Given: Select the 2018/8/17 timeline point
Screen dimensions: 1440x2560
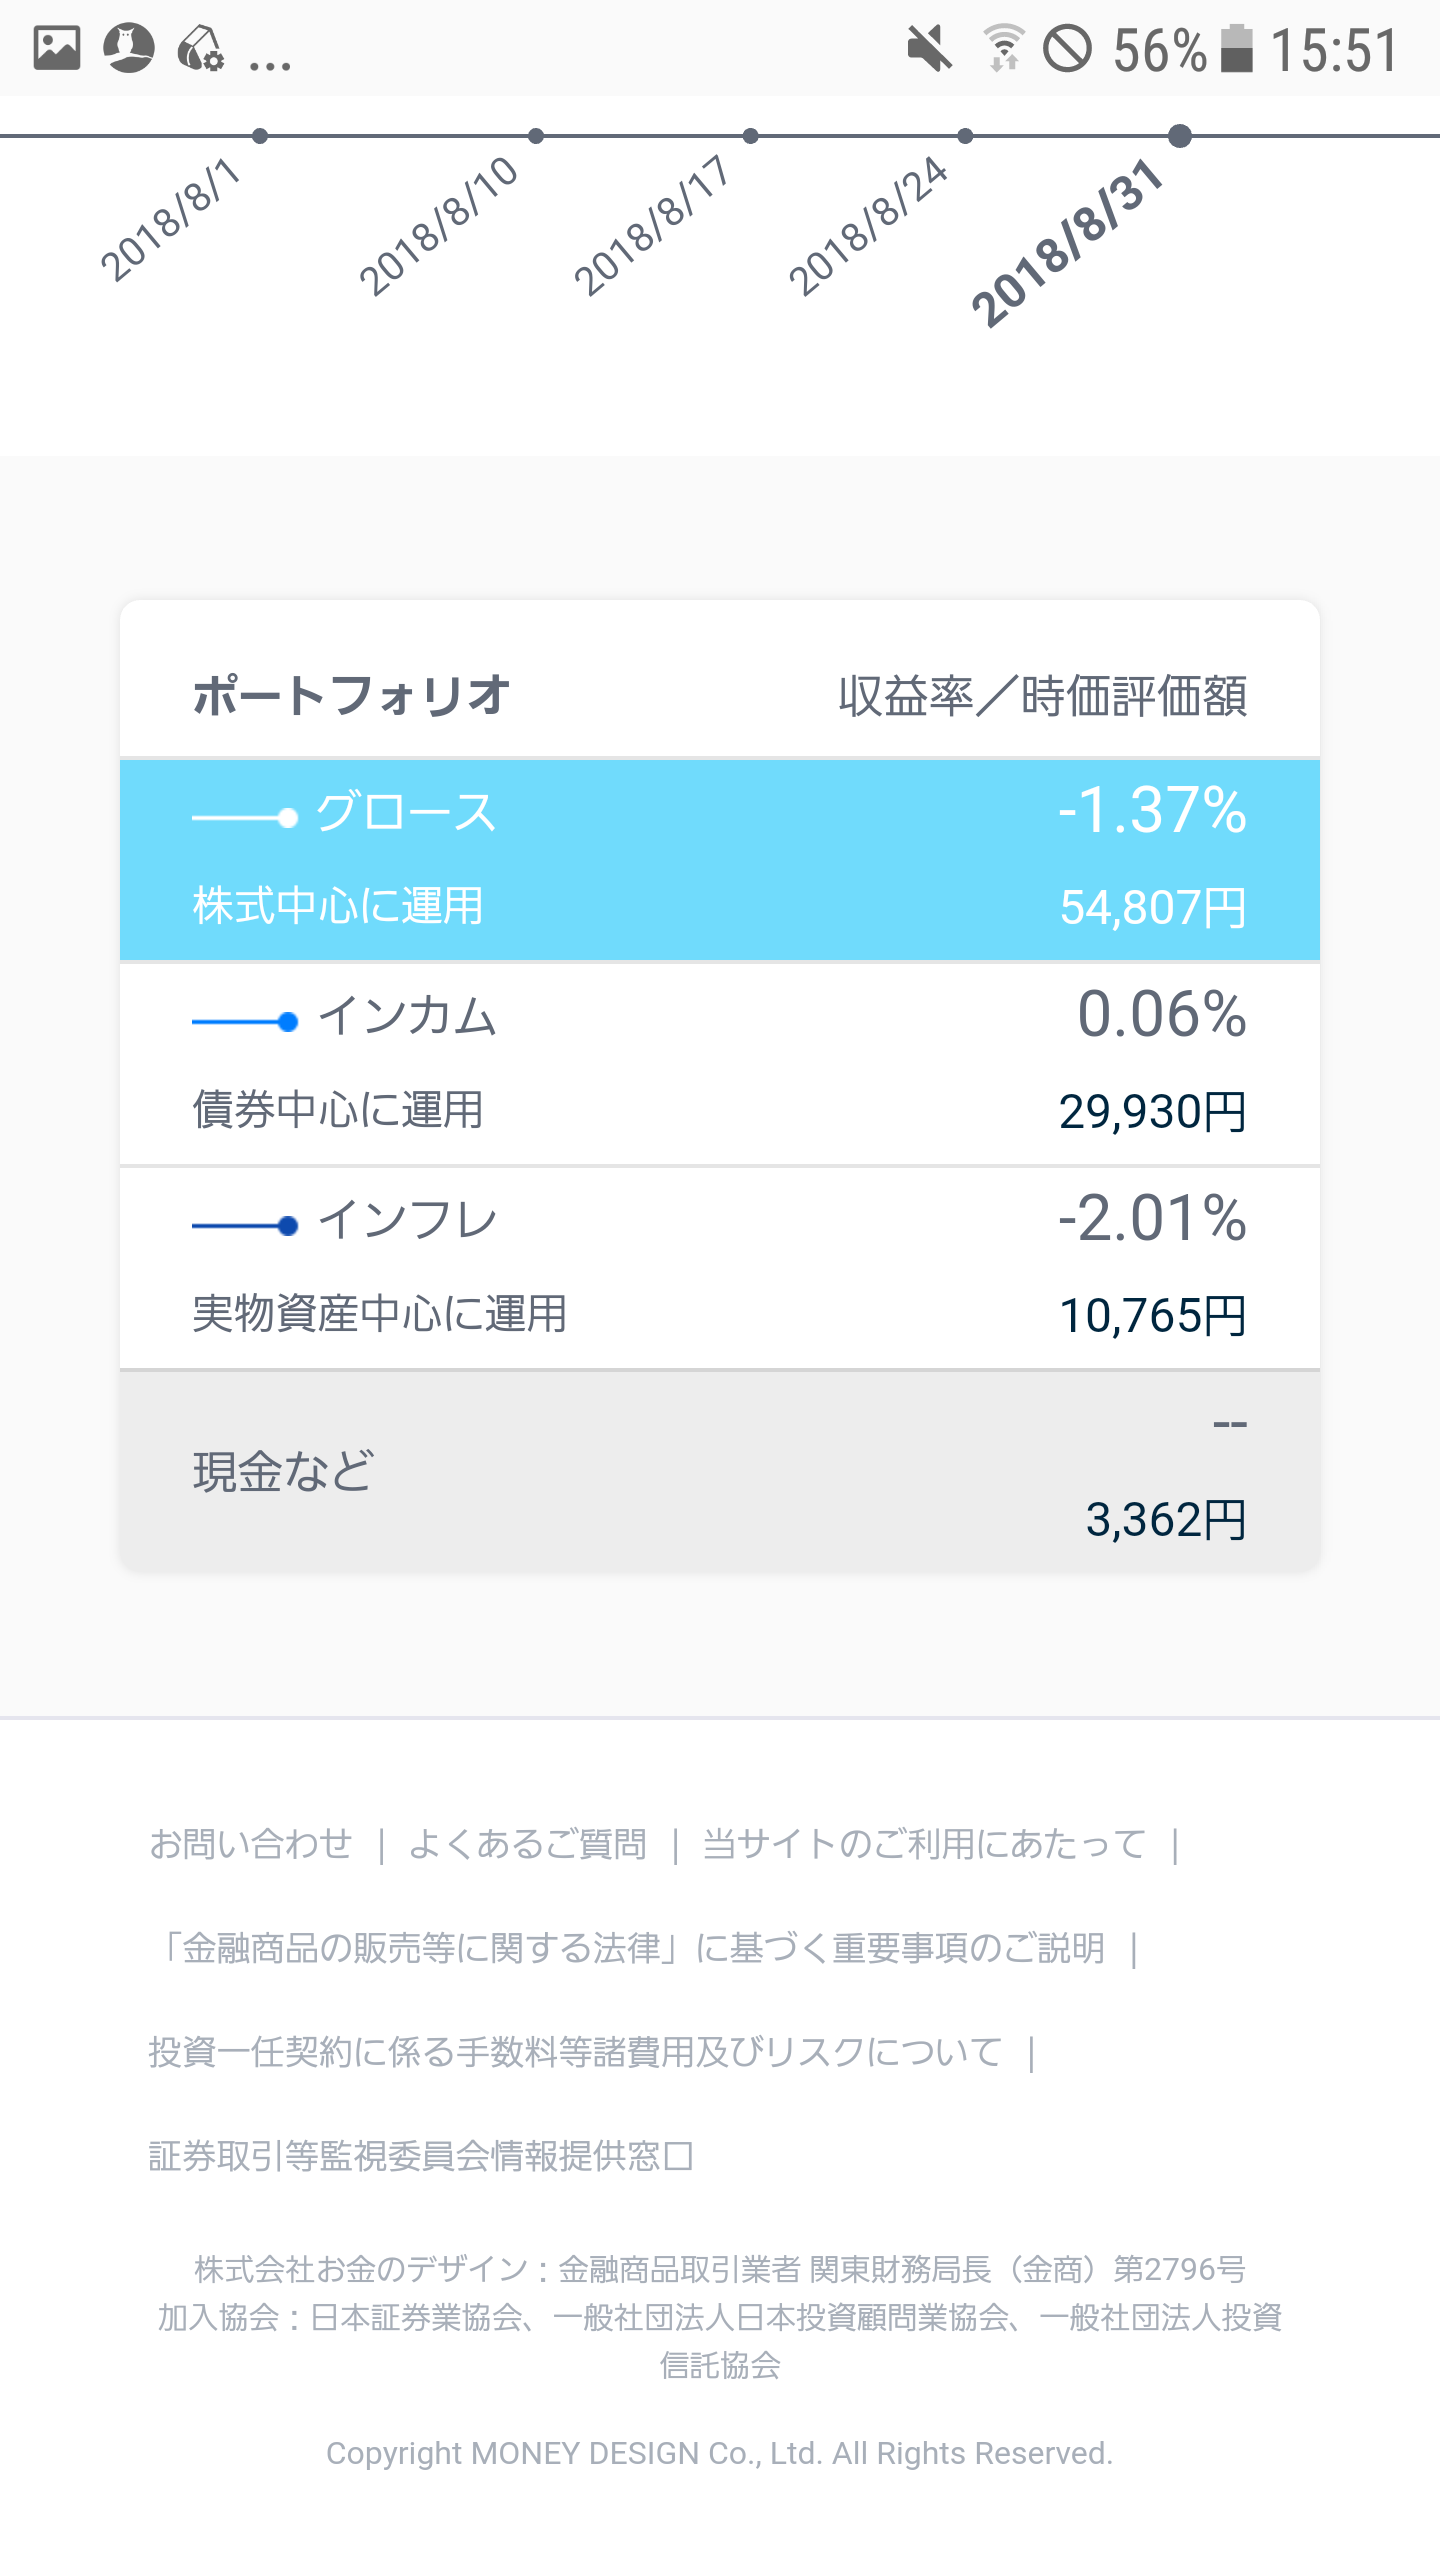Looking at the screenshot, I should pyautogui.click(x=751, y=136).
